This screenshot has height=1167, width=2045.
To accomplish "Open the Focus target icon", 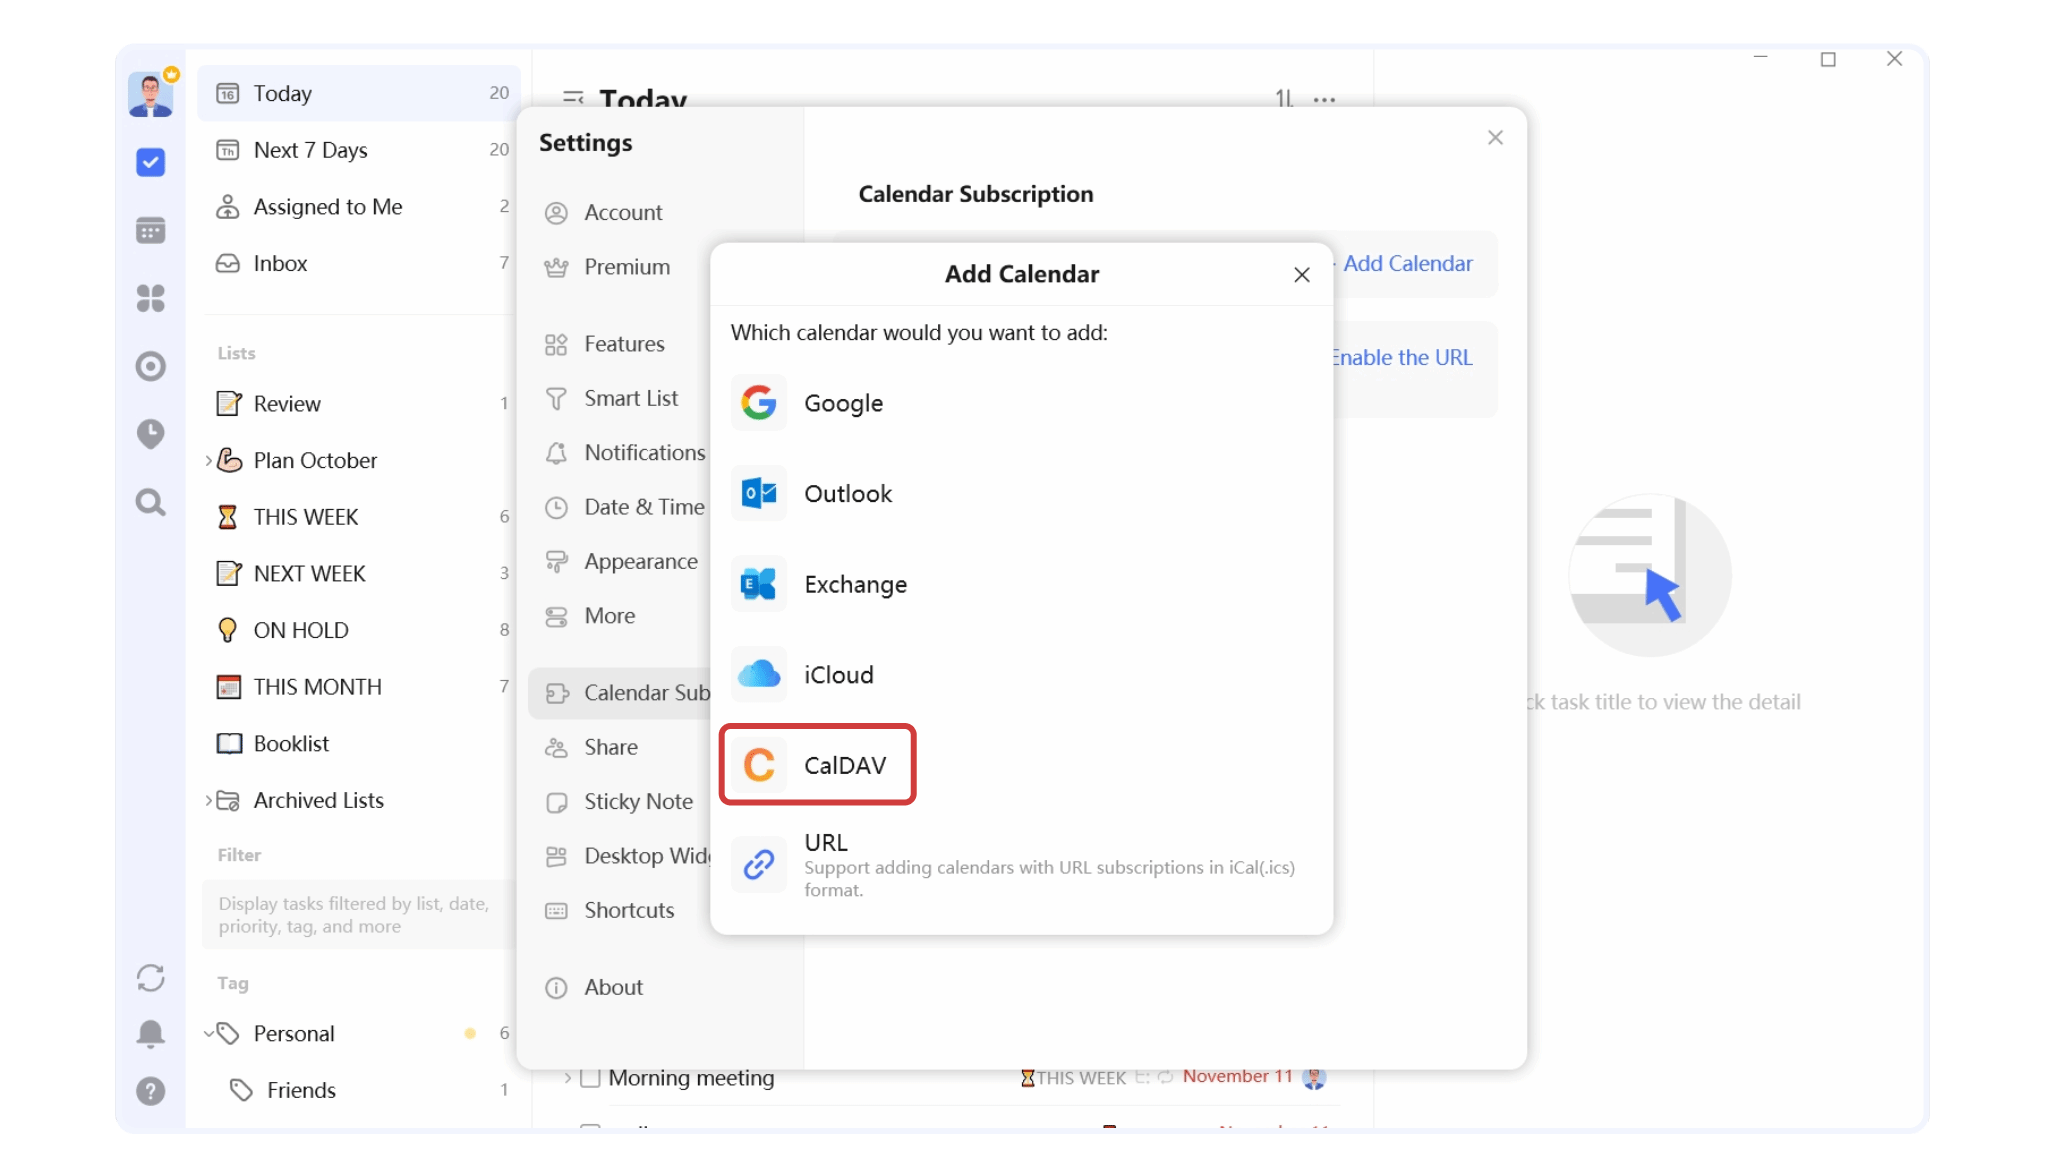I will pos(151,366).
